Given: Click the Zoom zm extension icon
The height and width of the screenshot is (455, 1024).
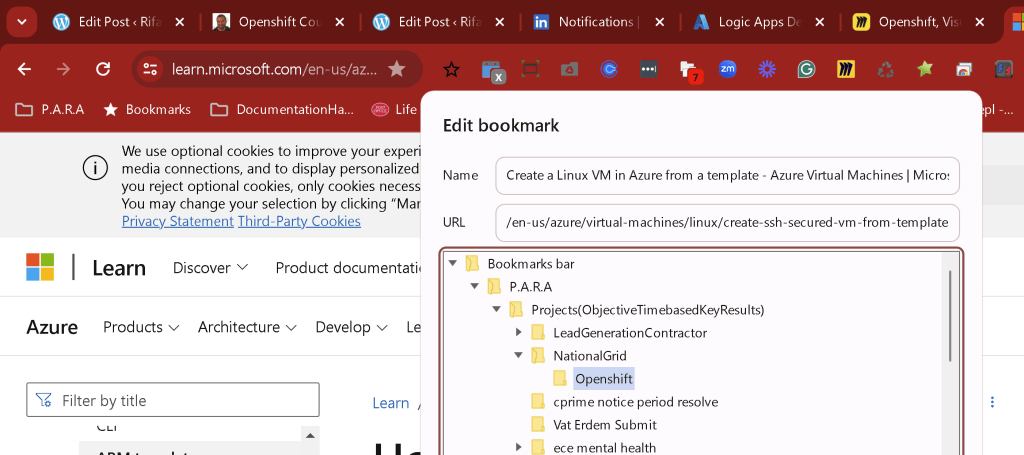Looking at the screenshot, I should click(x=728, y=69).
